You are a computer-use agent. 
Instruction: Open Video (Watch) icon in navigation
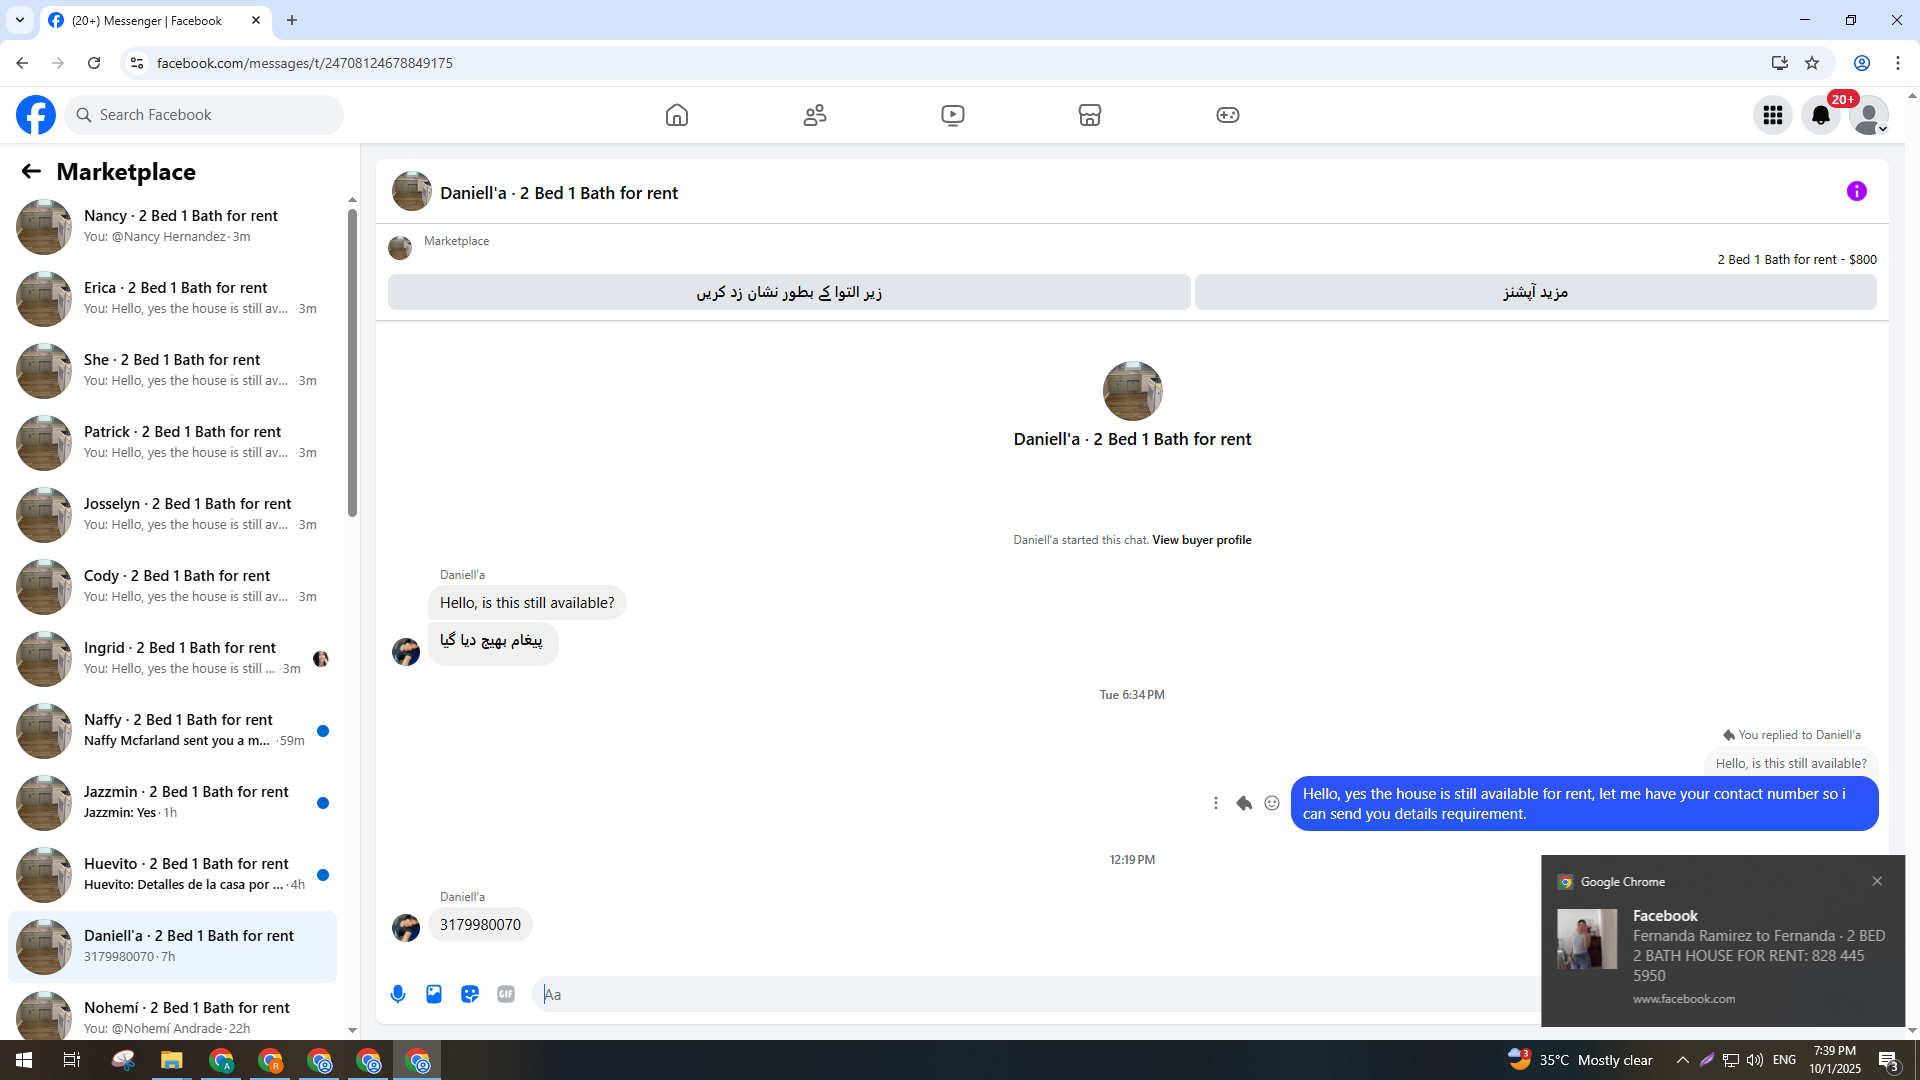click(x=953, y=115)
